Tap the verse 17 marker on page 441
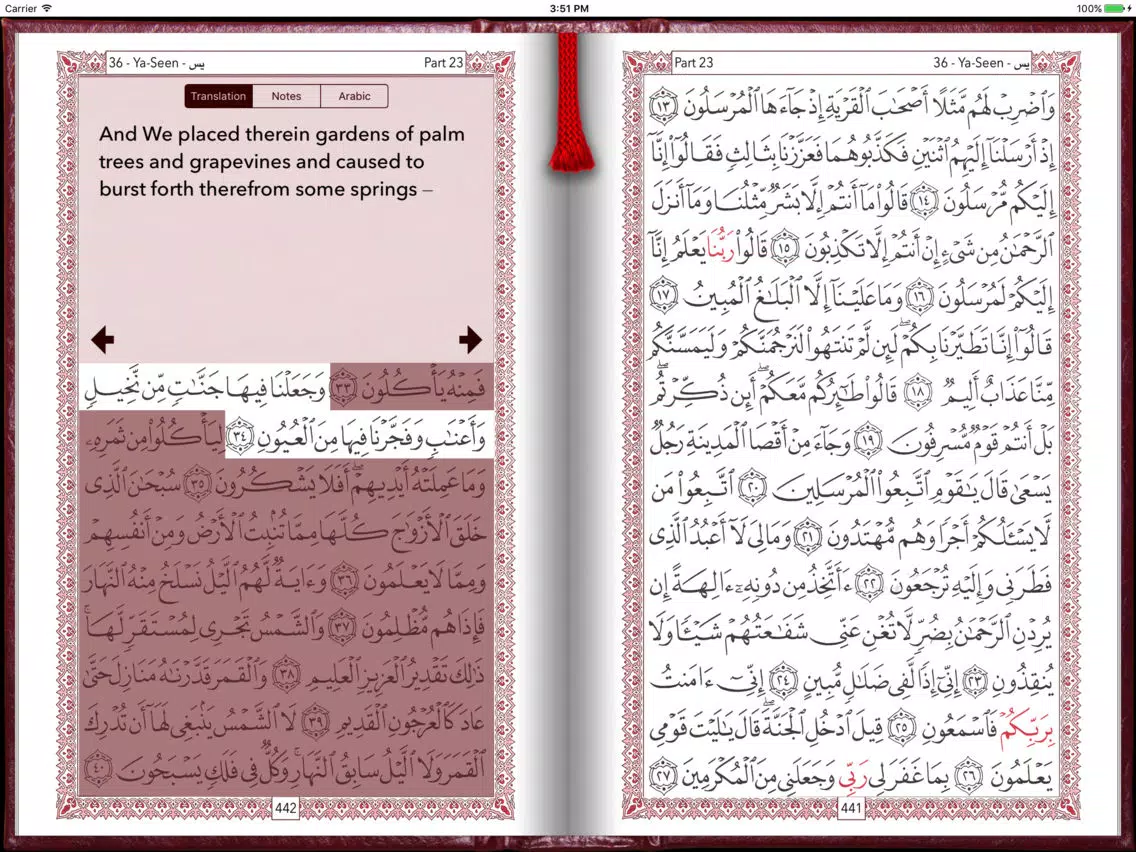 (x=663, y=296)
